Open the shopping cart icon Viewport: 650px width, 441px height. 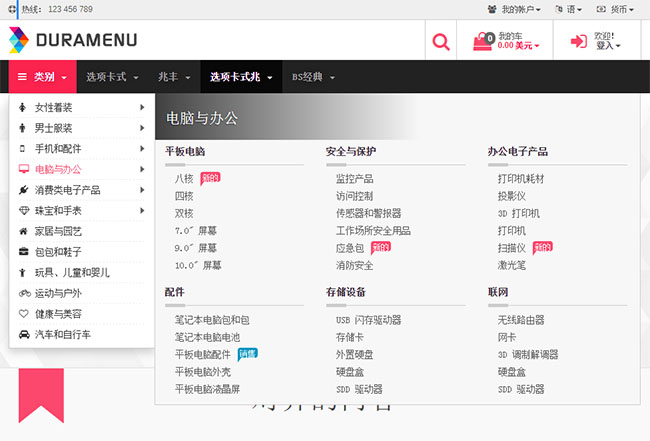[x=485, y=42]
